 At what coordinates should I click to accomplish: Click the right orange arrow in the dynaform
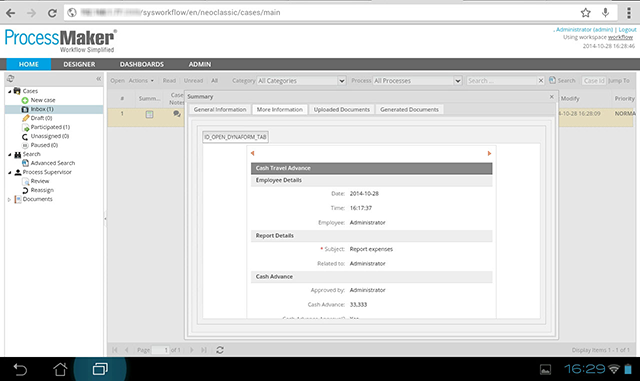[x=489, y=153]
